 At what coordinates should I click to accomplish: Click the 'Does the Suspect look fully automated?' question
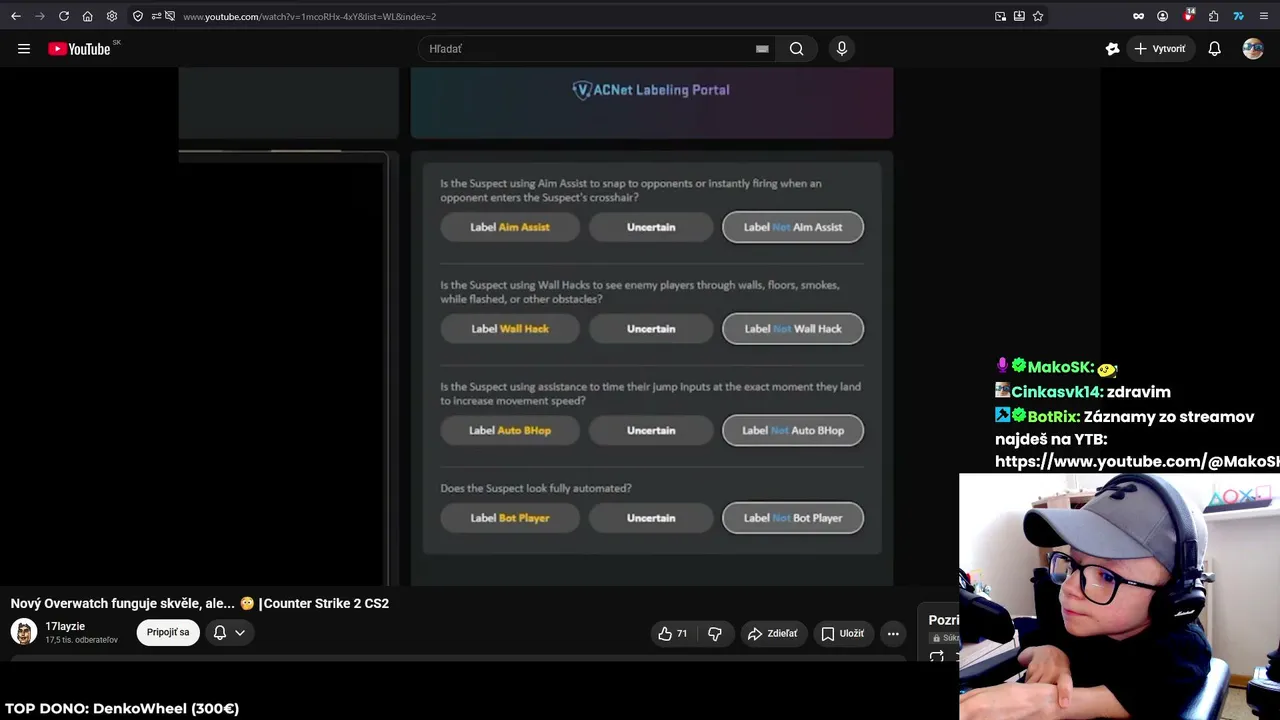536,488
